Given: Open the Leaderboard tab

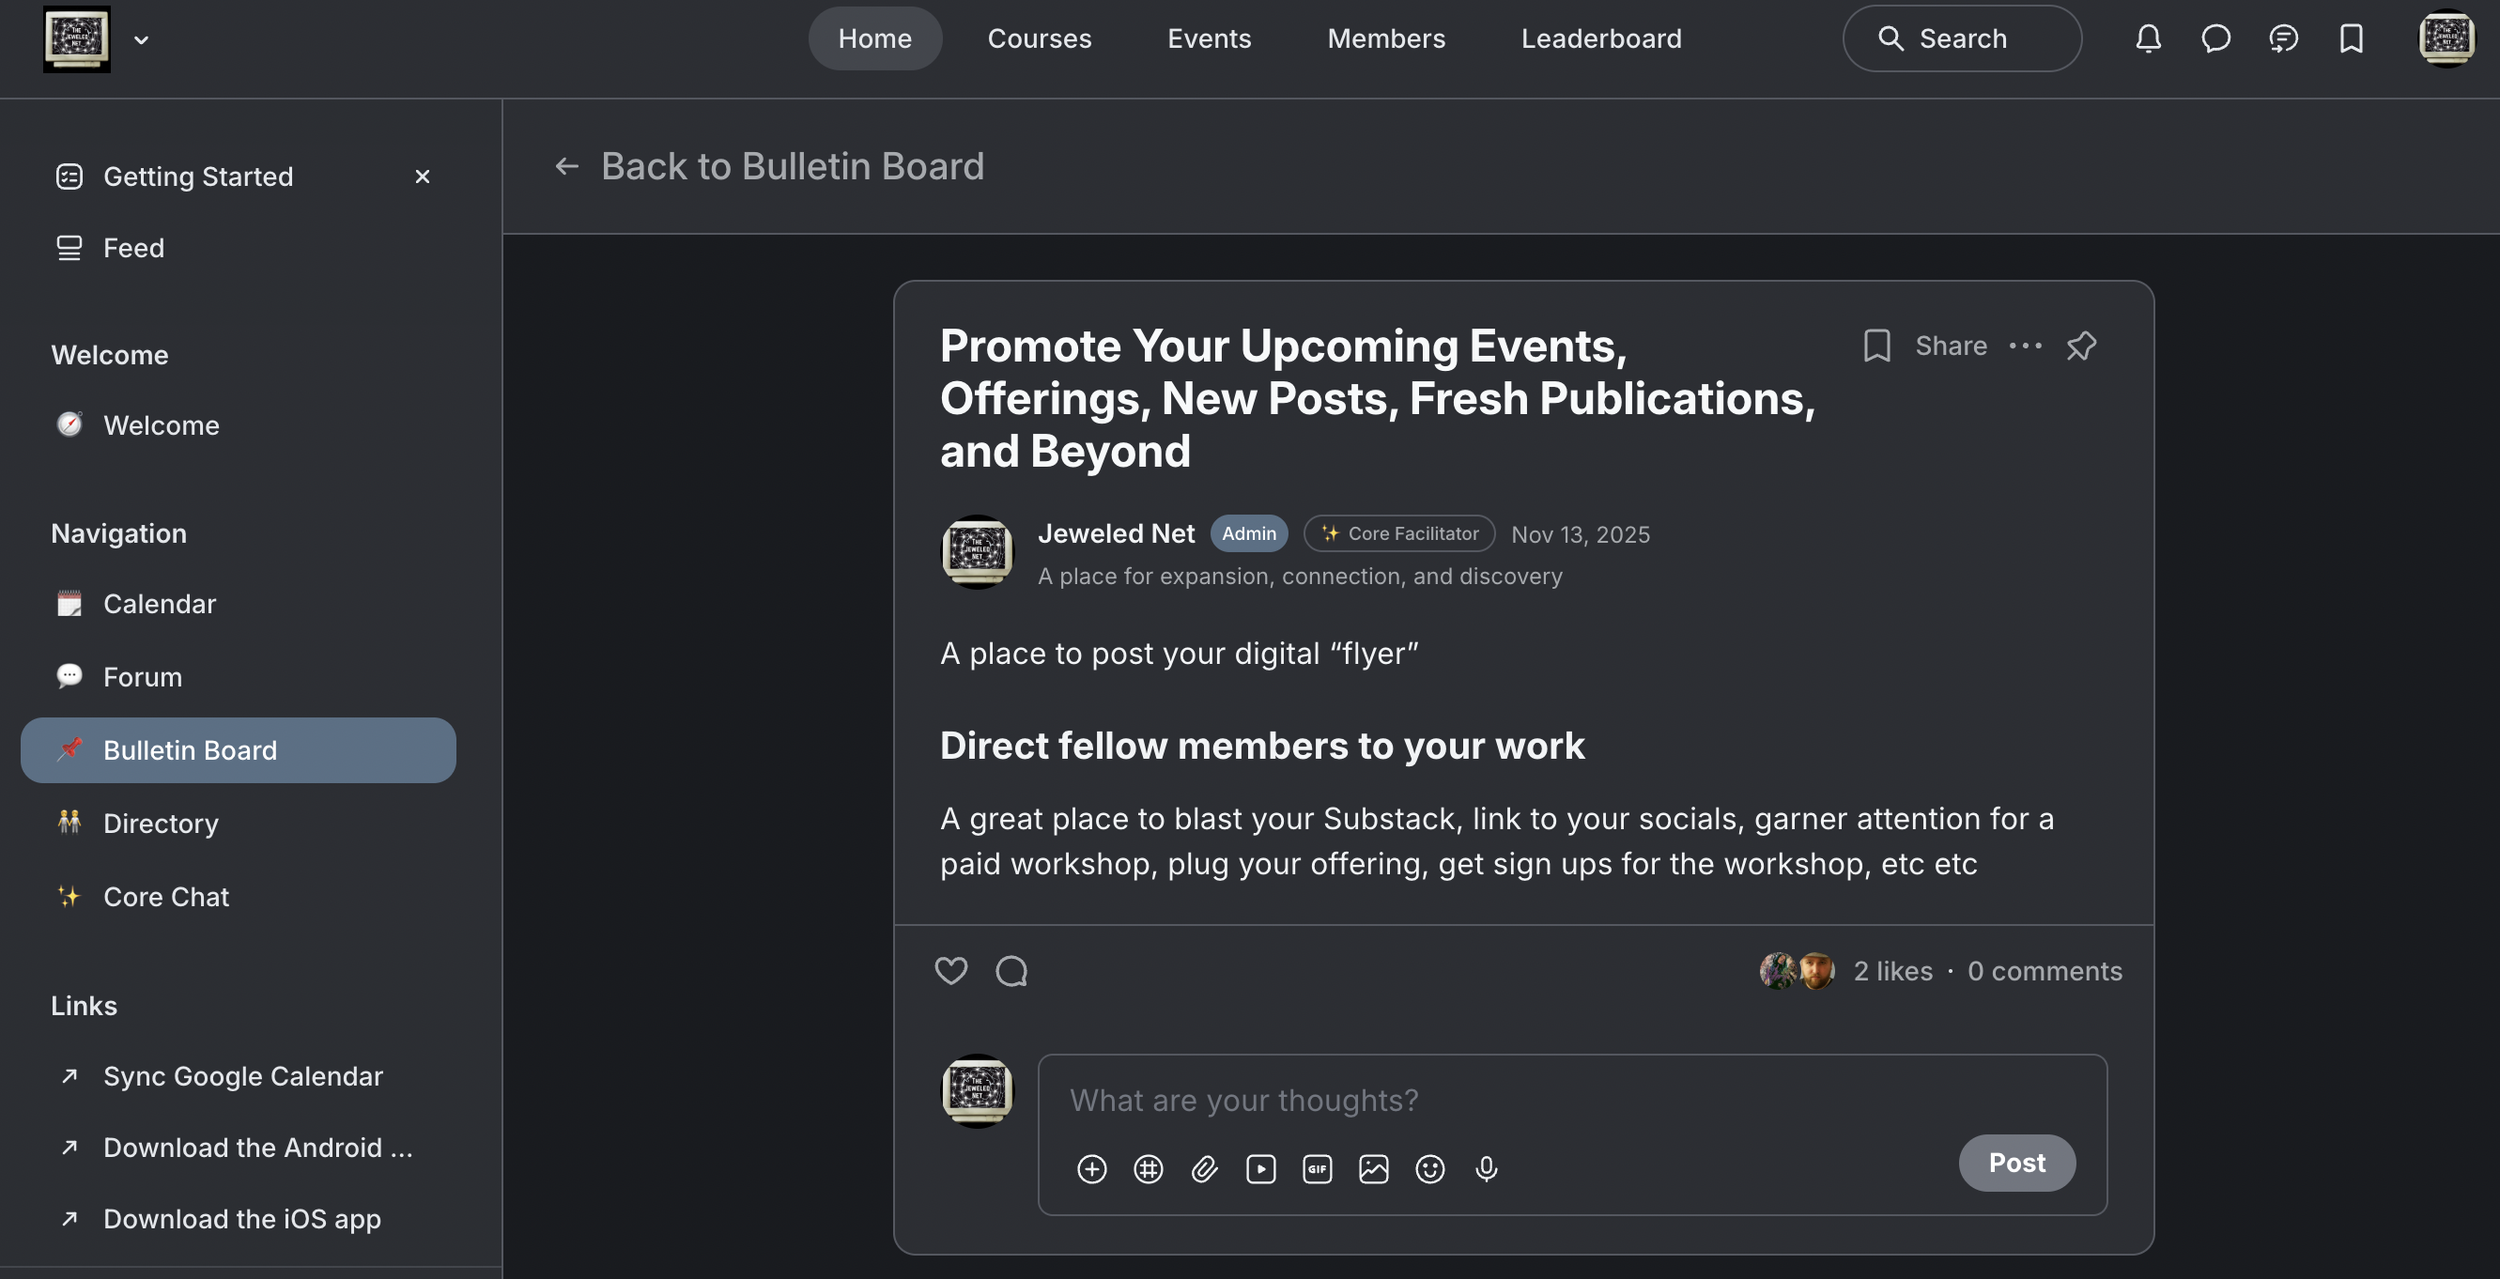Looking at the screenshot, I should tap(1601, 39).
